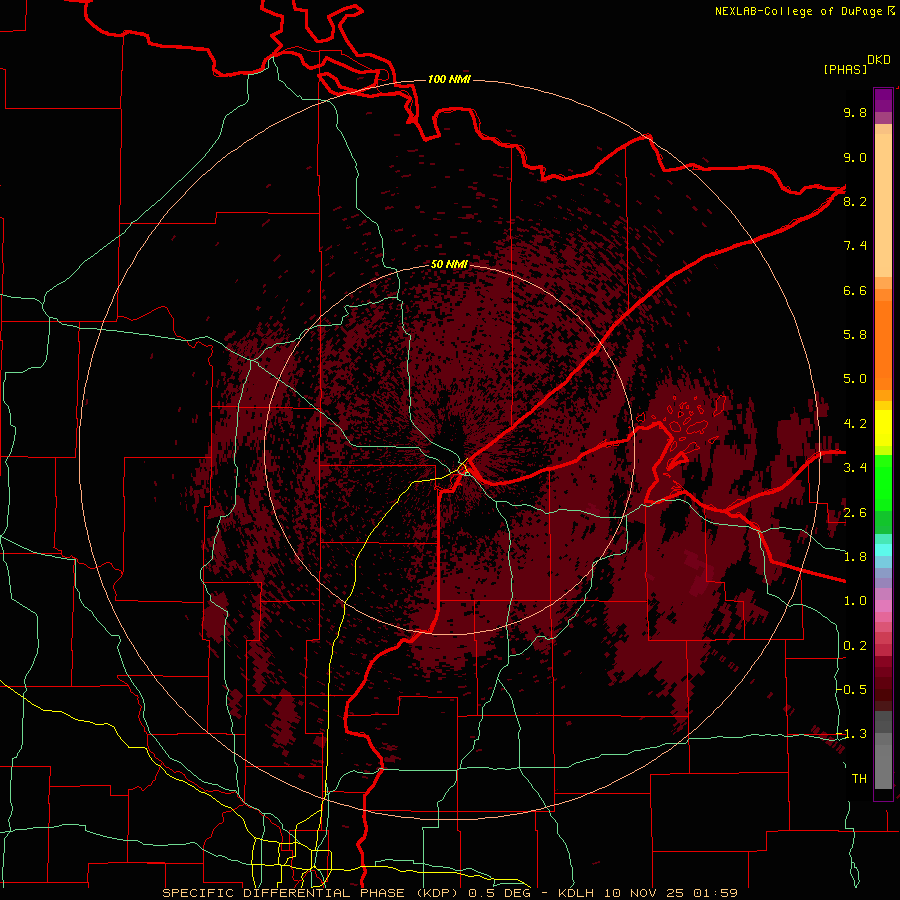Click the -0.5 value on the color scale

pos(852,690)
